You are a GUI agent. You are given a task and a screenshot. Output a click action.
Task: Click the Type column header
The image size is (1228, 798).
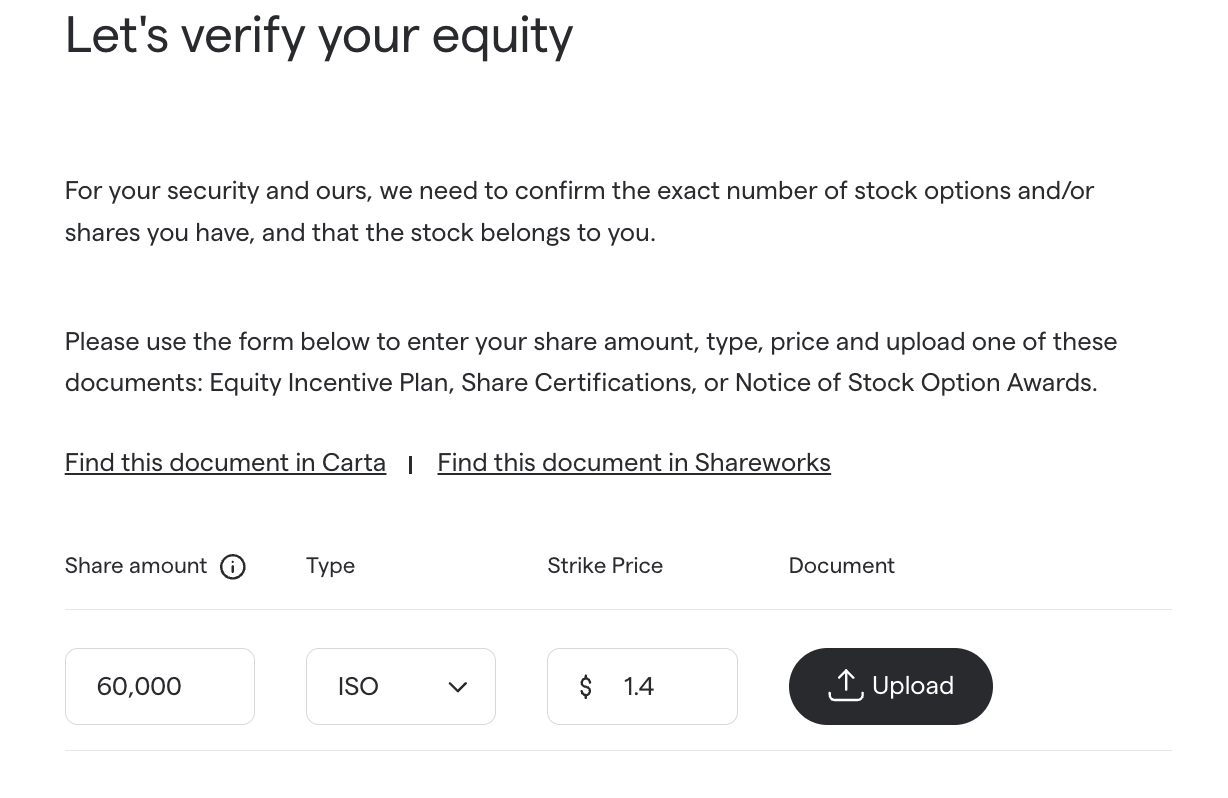click(330, 566)
